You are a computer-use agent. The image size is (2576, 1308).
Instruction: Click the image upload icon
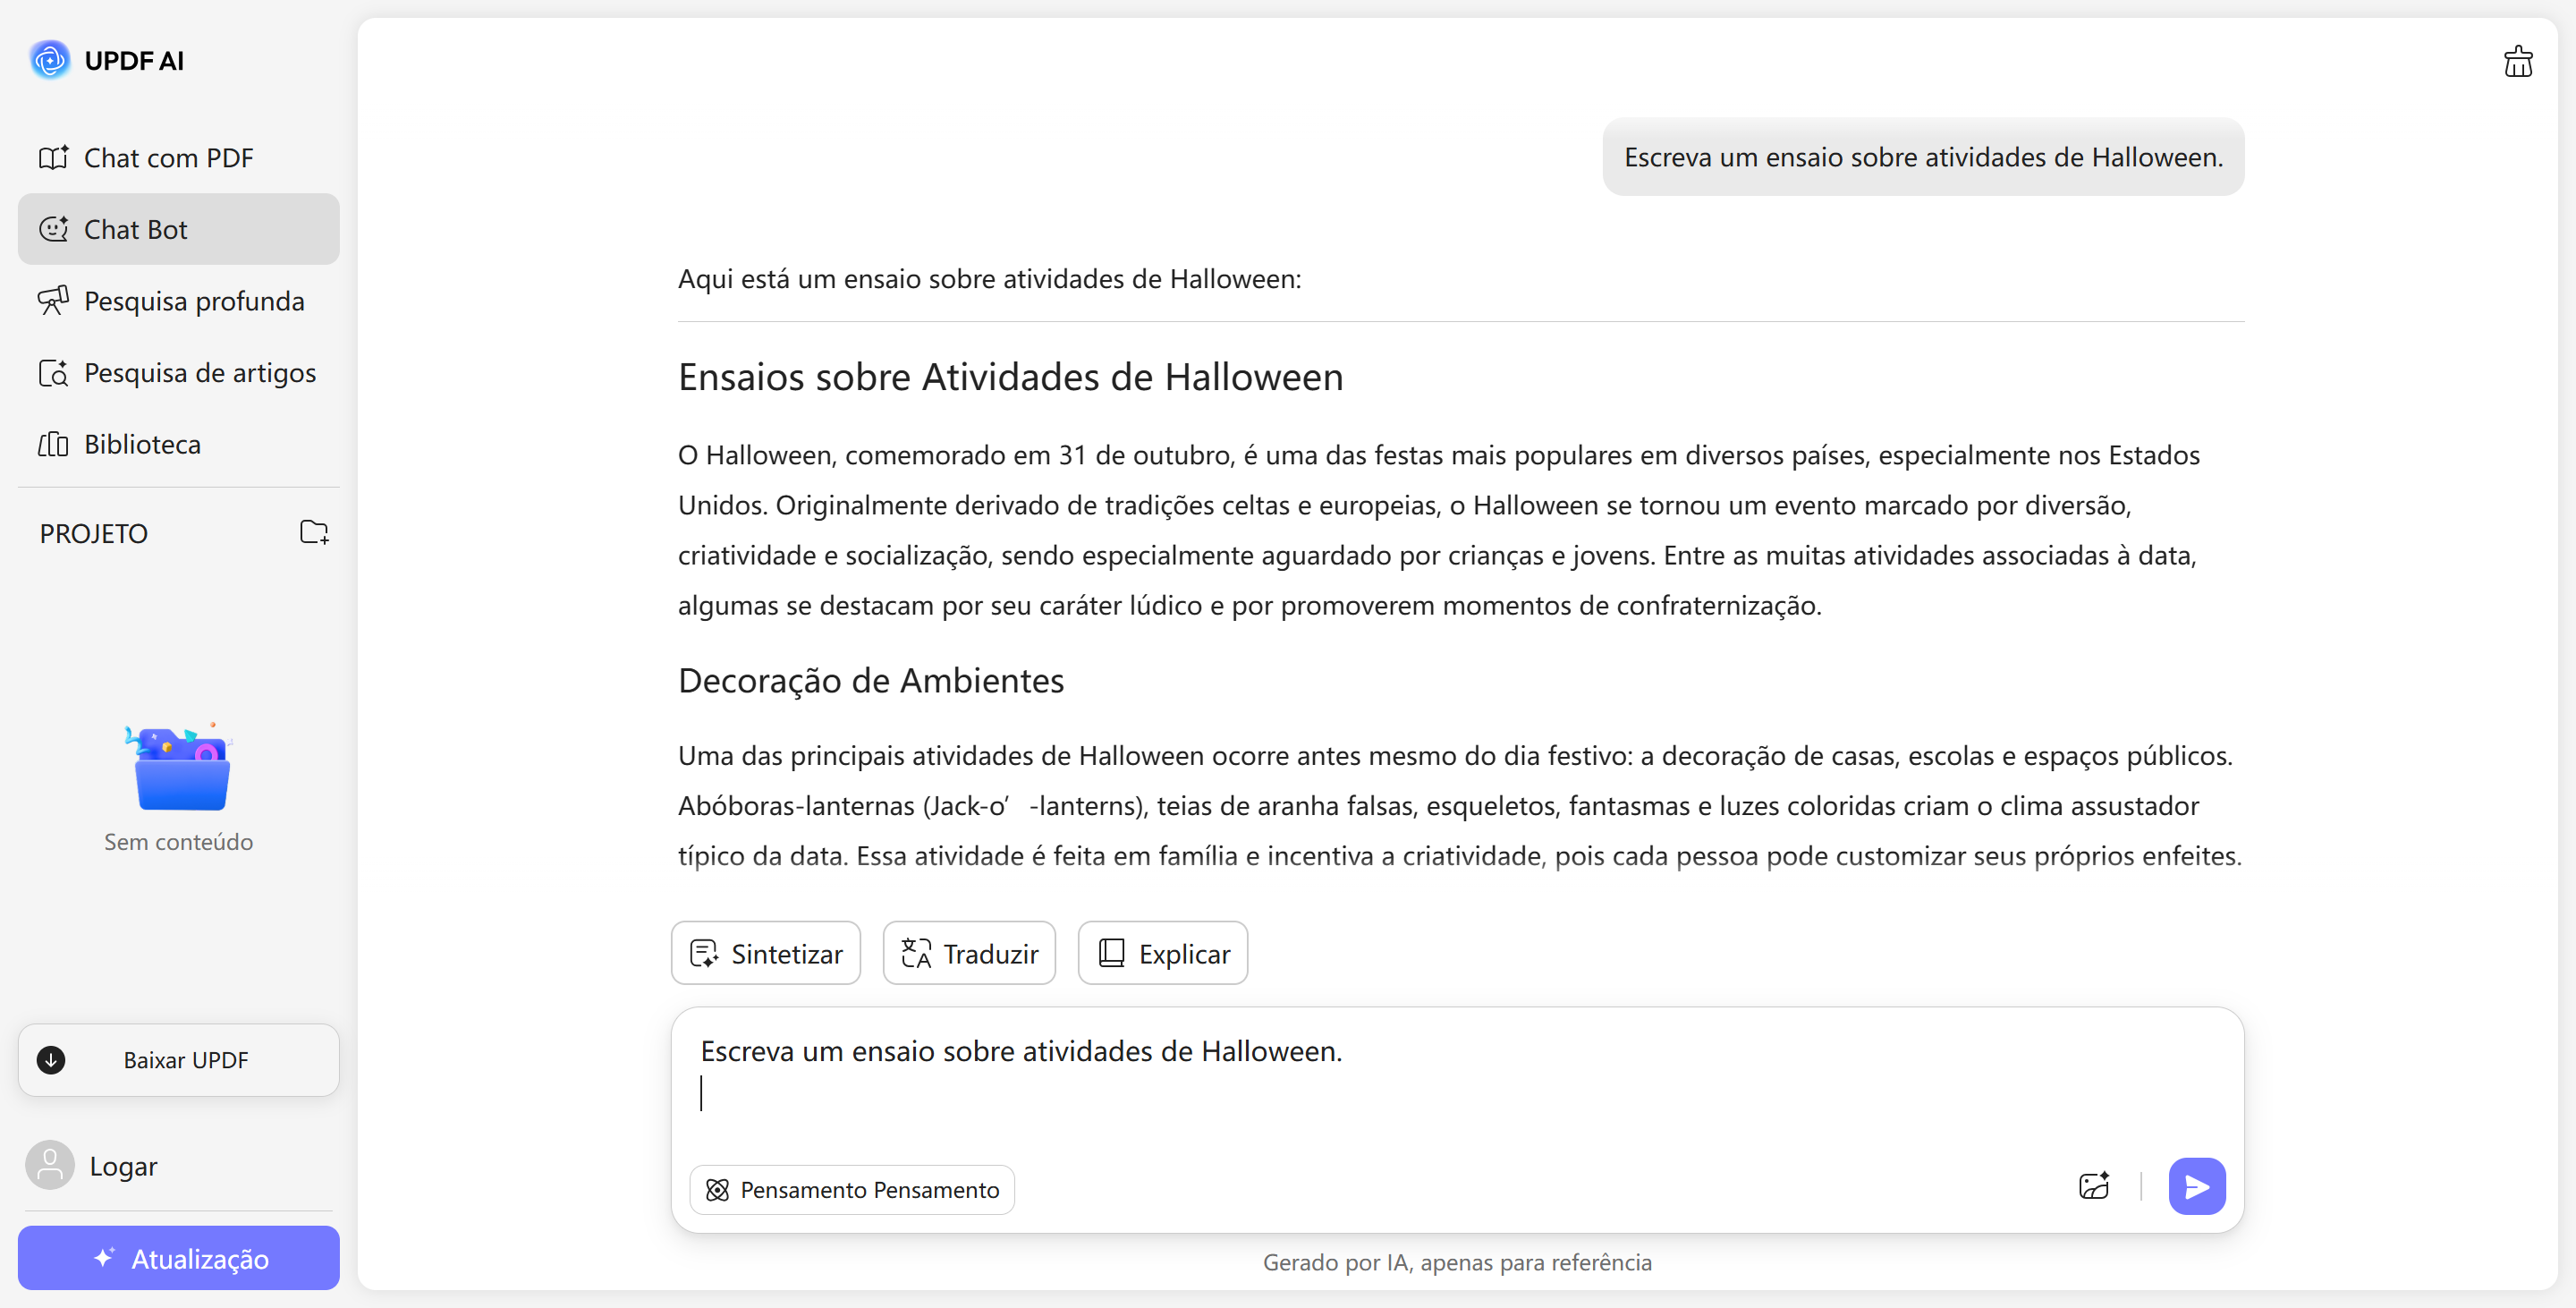tap(2093, 1186)
